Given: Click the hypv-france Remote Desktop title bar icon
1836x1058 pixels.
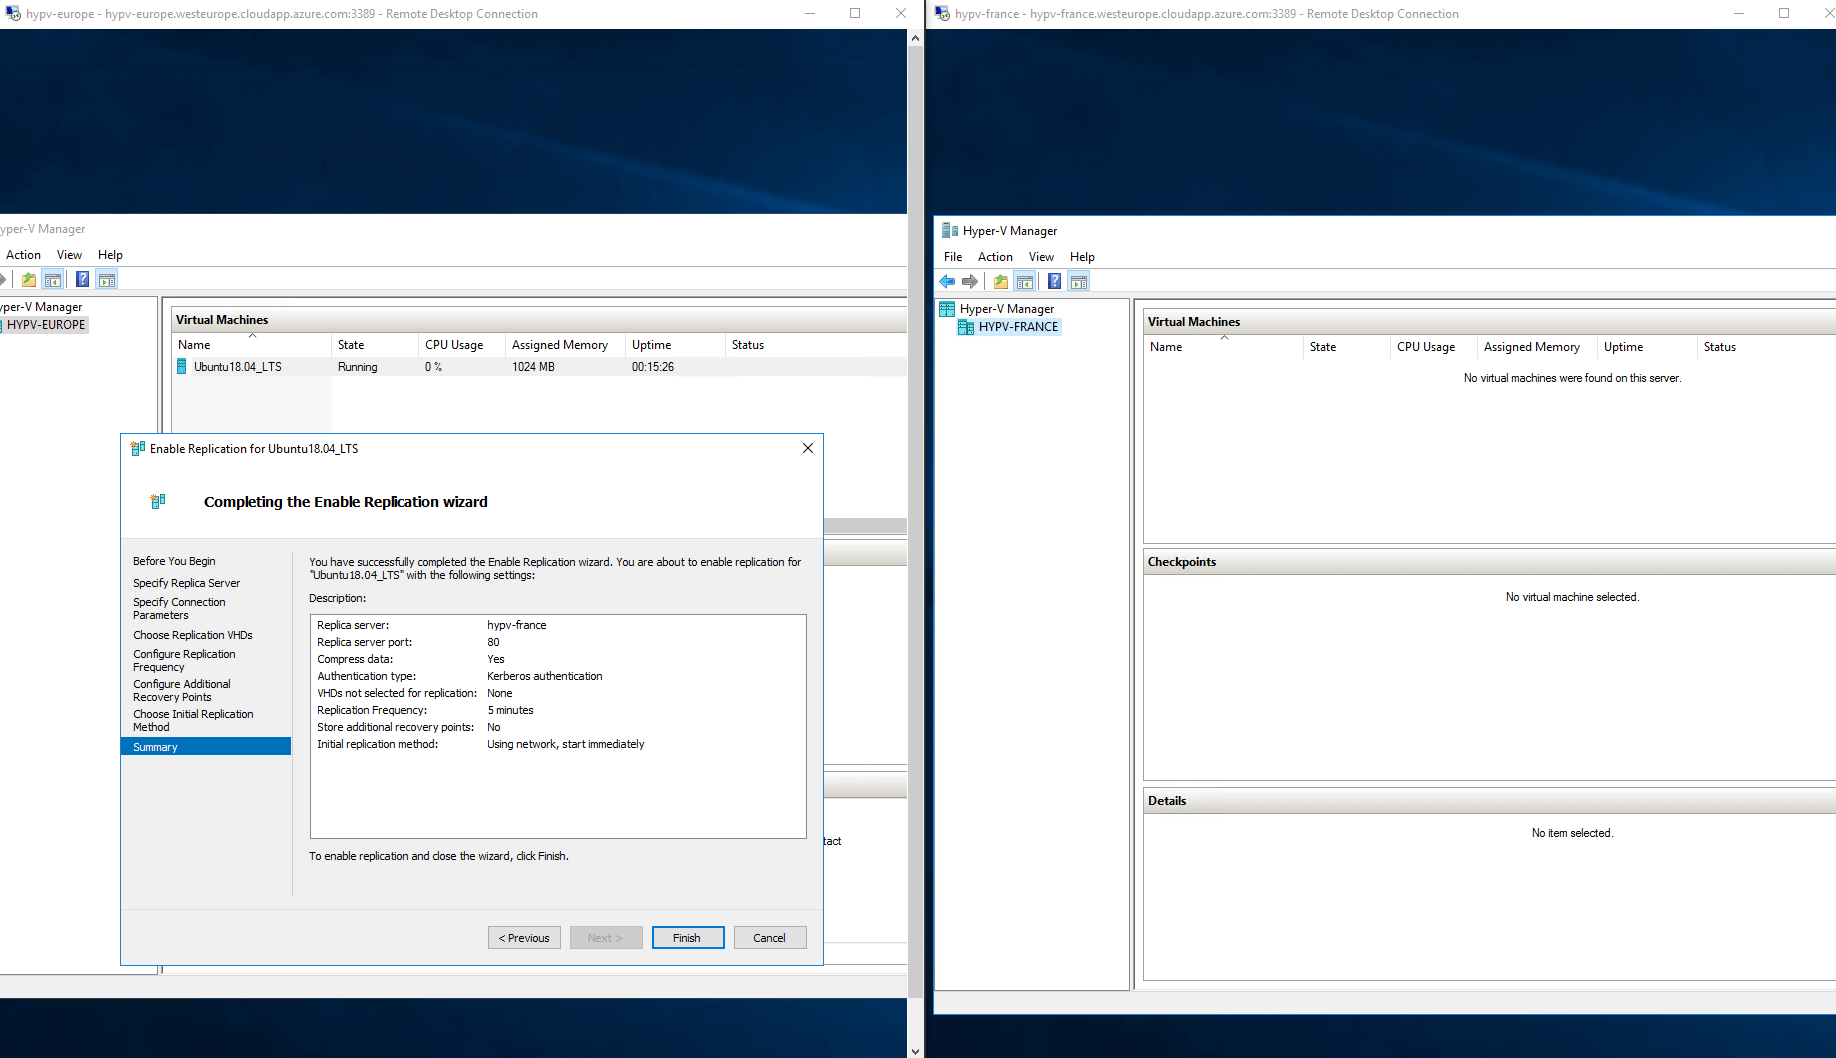Looking at the screenshot, I should point(942,14).
